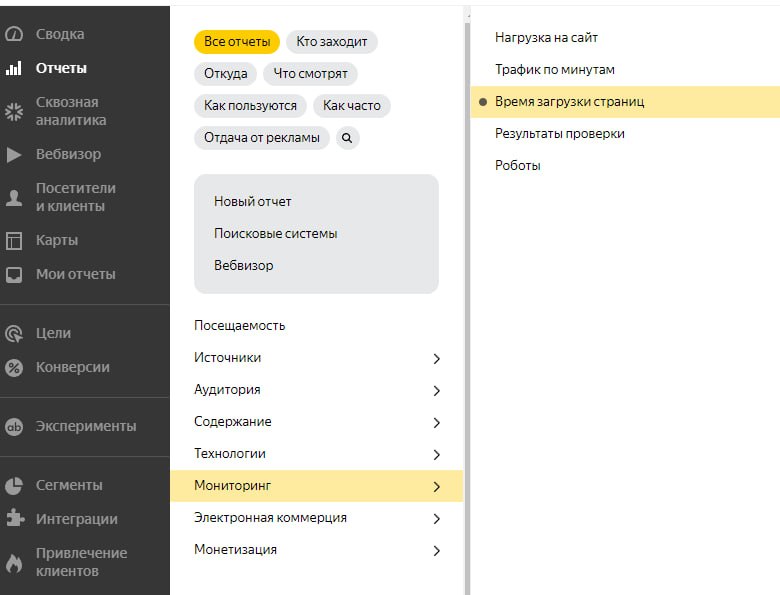Viewport: 780px width, 595px height.
Task: Open Посетители и клиенты person icon
Action: pyautogui.click(x=14, y=198)
